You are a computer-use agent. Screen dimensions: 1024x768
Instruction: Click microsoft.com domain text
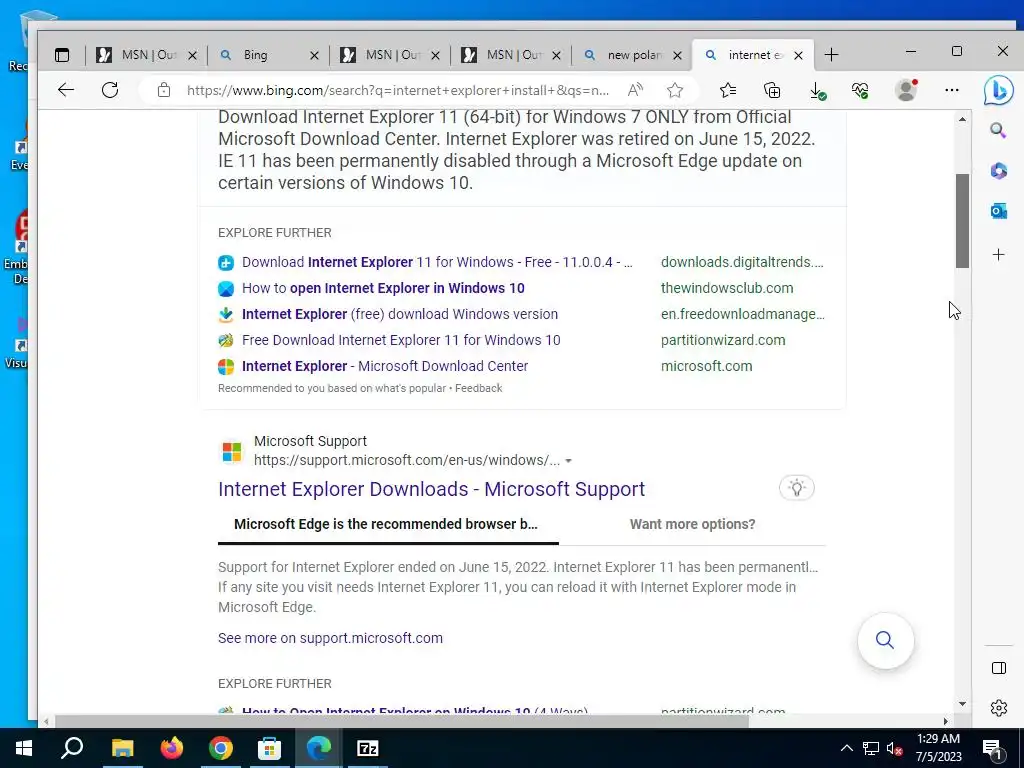pos(707,366)
